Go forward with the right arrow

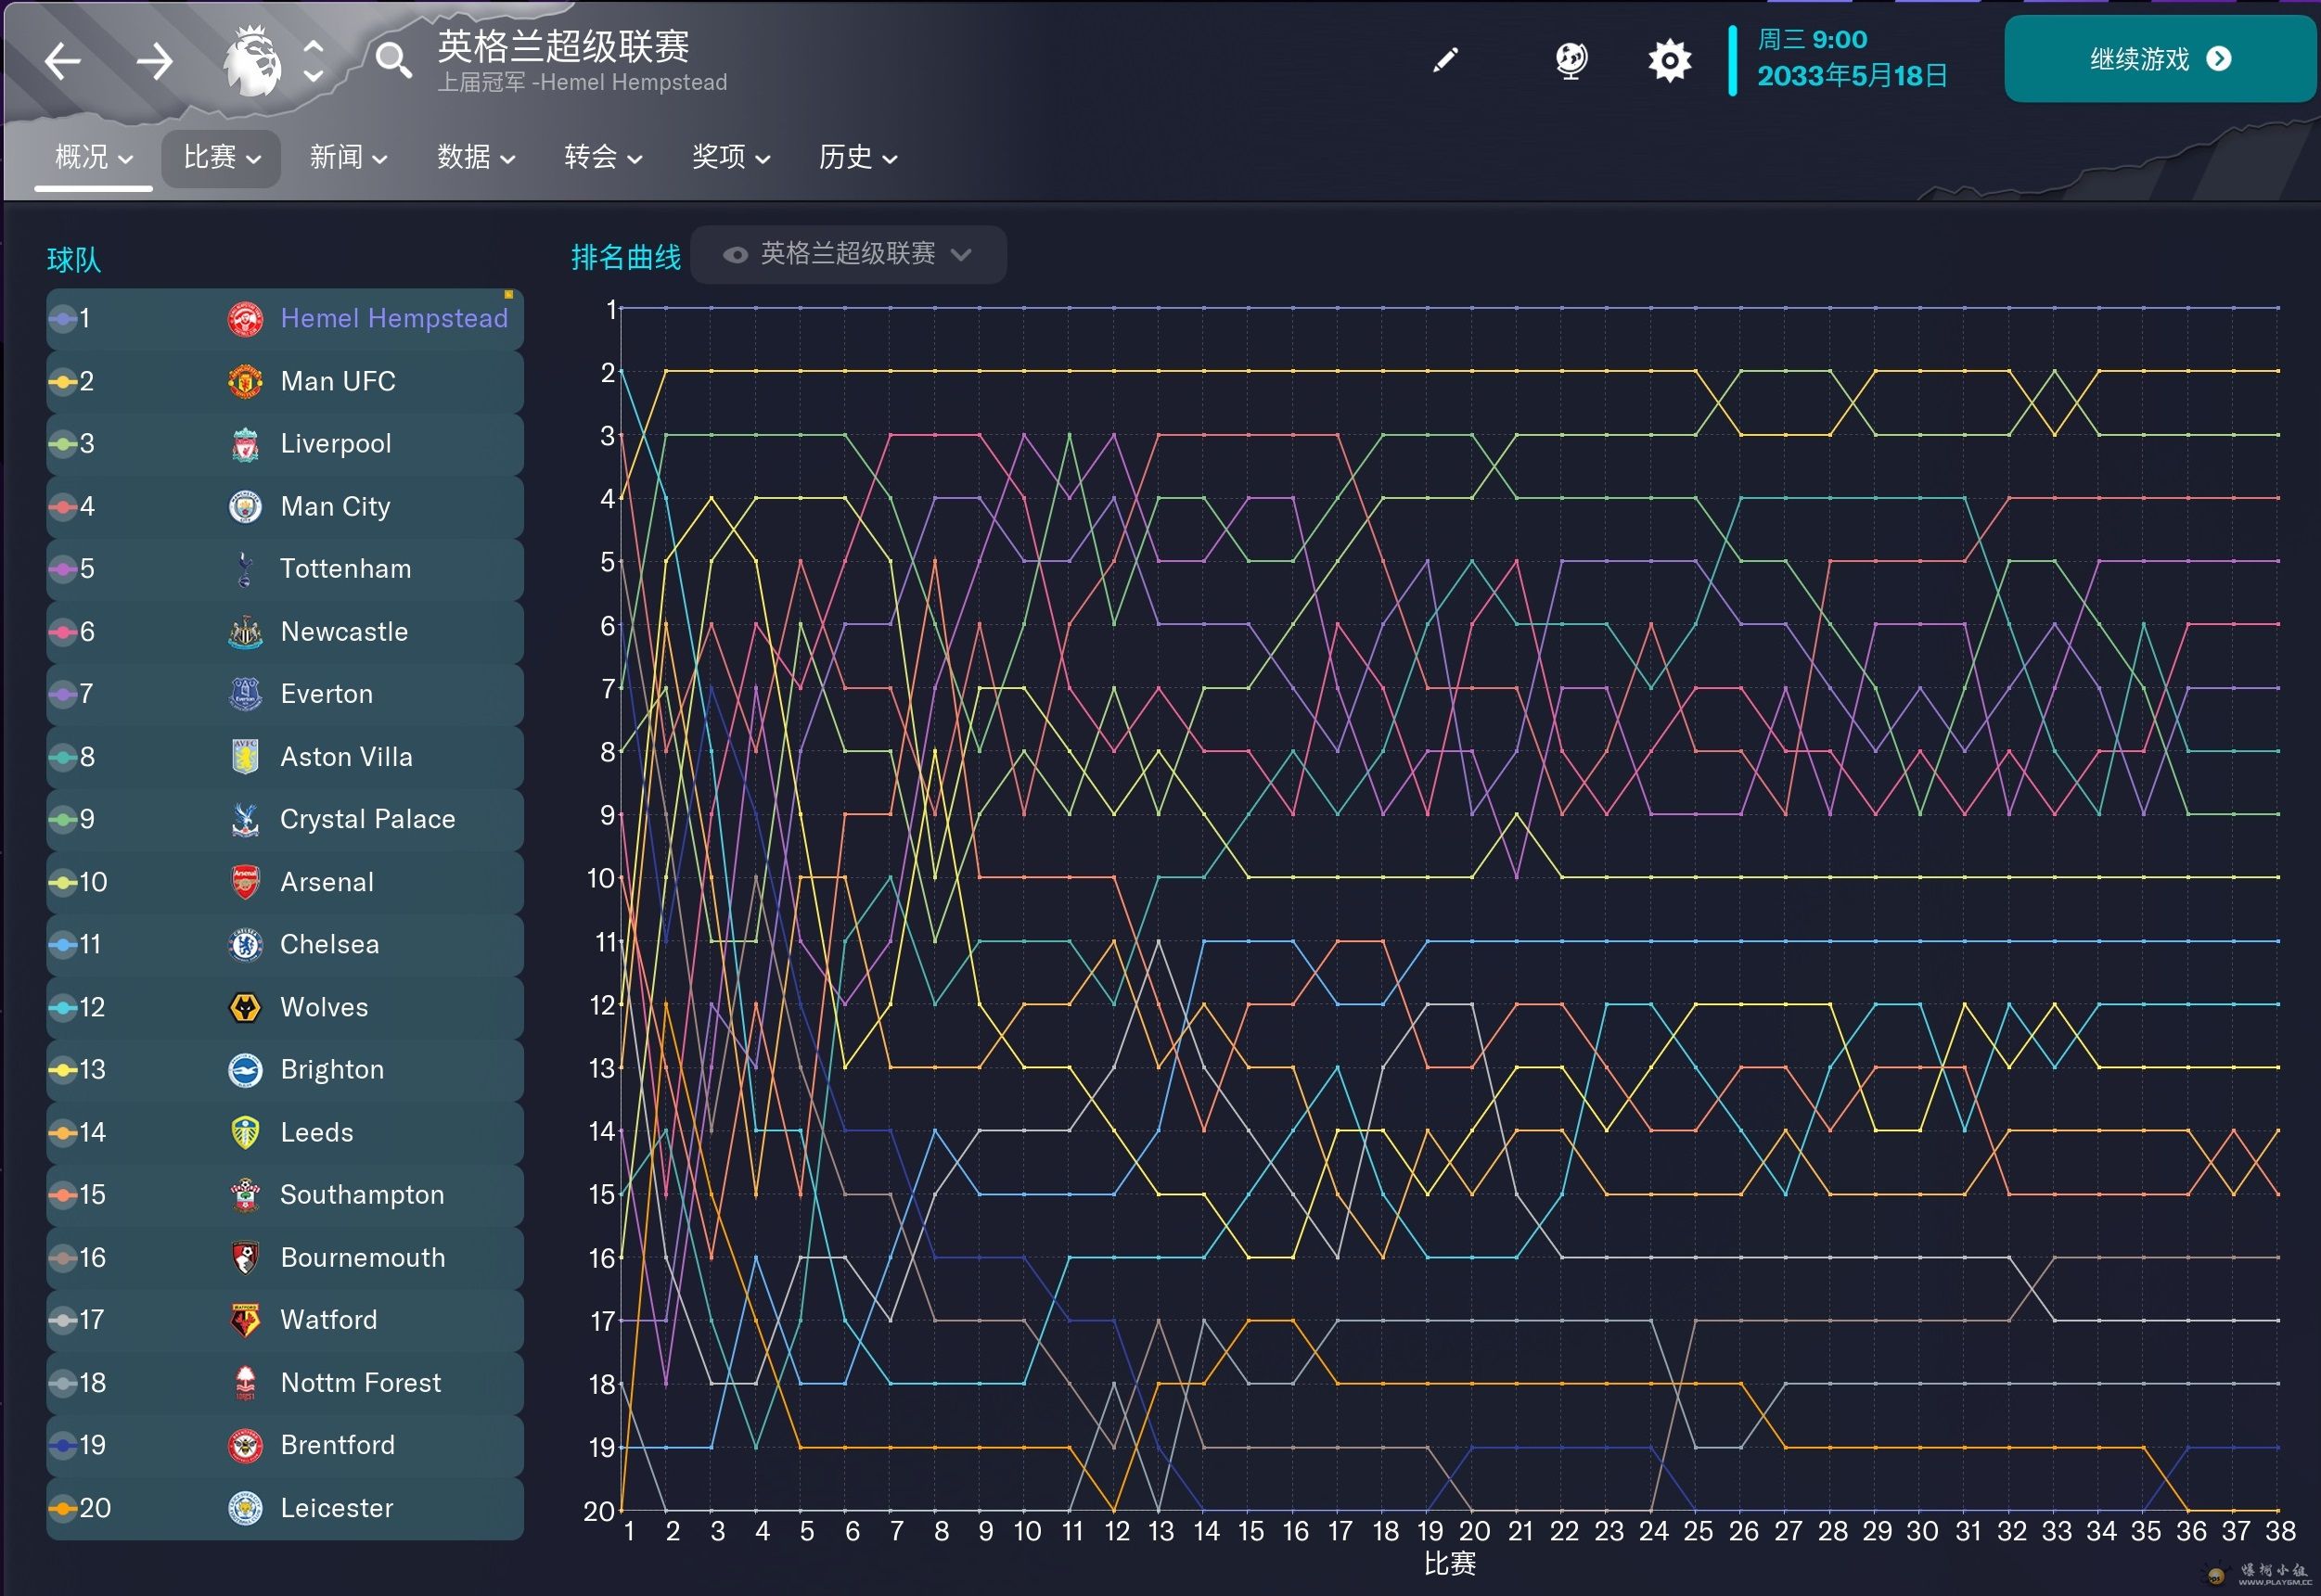(154, 61)
